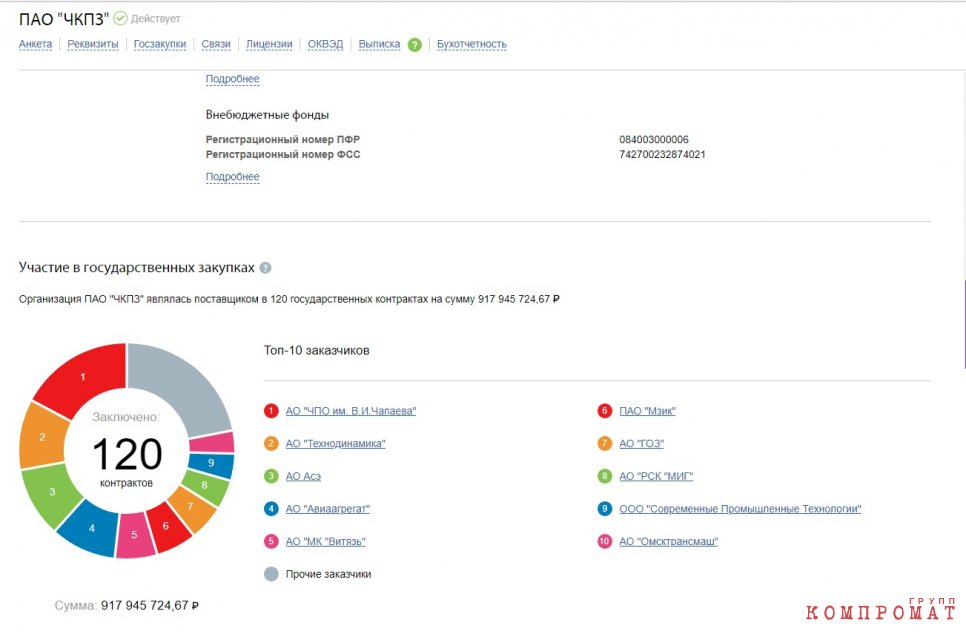Viewport: 966px width, 640px height.
Task: Click the Сумма 917 945 724,67 total
Action: pos(126,606)
